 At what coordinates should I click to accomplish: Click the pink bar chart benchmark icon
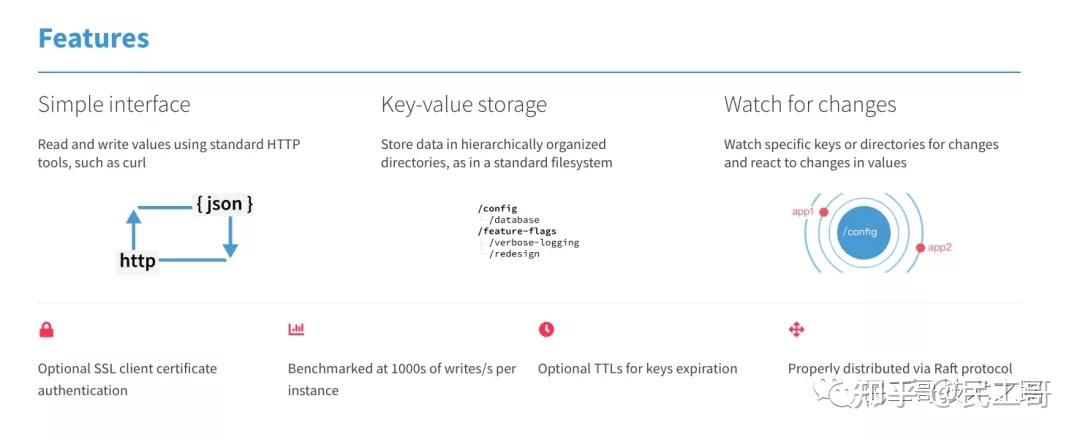click(296, 329)
